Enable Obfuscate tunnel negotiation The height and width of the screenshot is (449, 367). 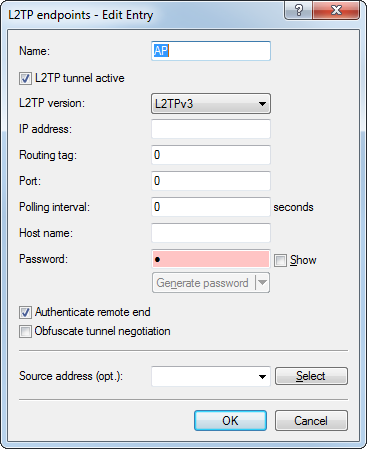25,332
